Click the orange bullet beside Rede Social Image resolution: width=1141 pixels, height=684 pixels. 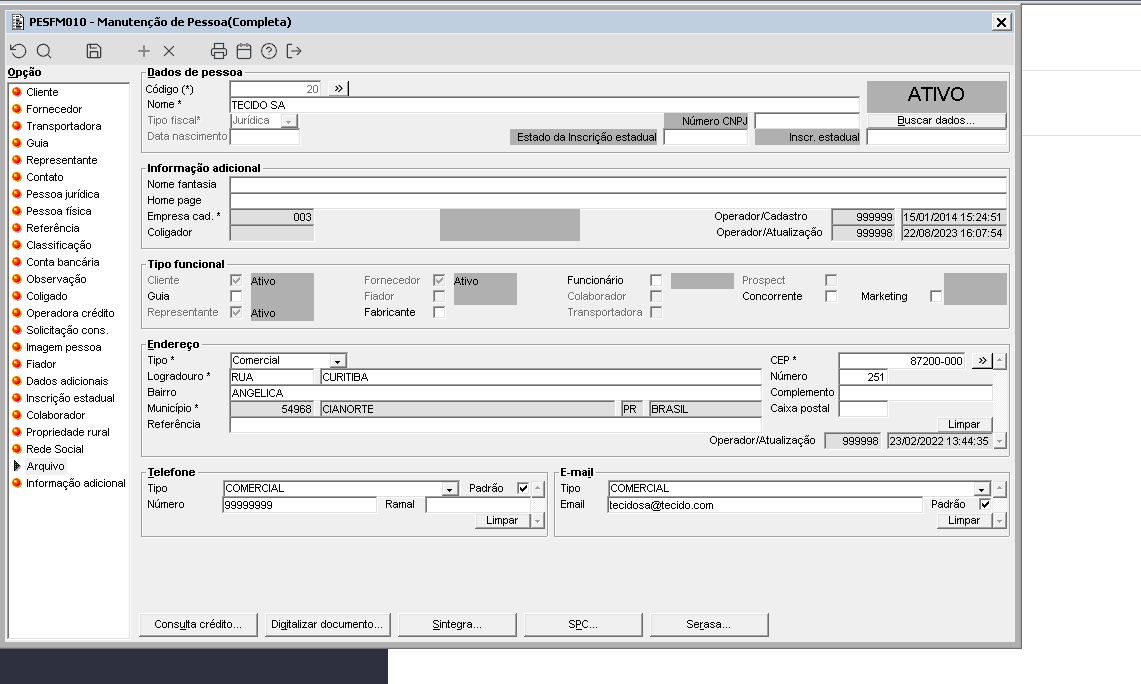point(17,449)
